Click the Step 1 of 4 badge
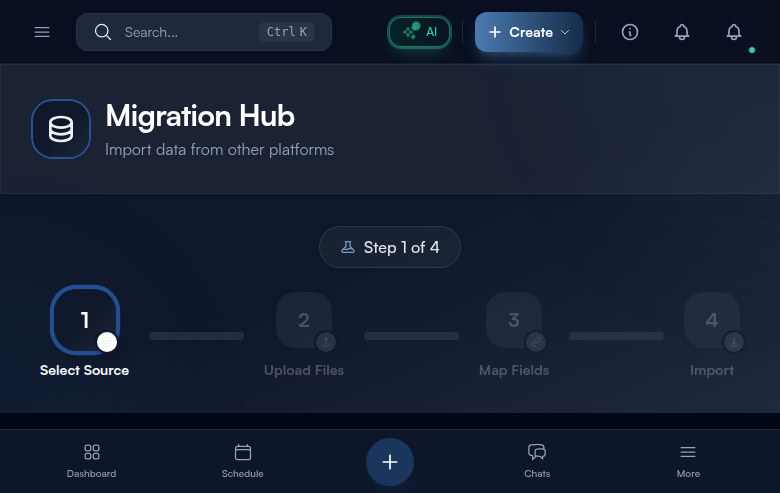The width and height of the screenshot is (780, 493). (390, 247)
